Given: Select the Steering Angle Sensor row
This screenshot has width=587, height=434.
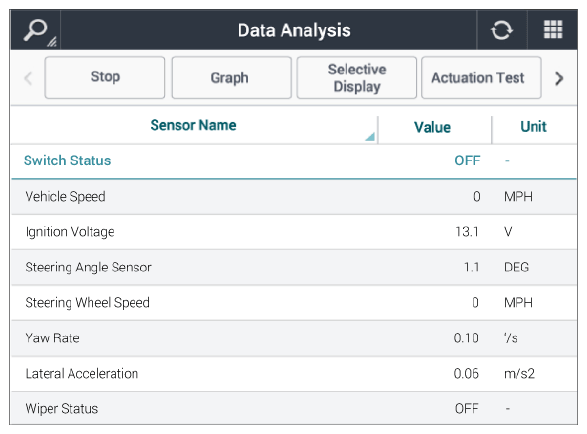Looking at the screenshot, I should [x=294, y=267].
